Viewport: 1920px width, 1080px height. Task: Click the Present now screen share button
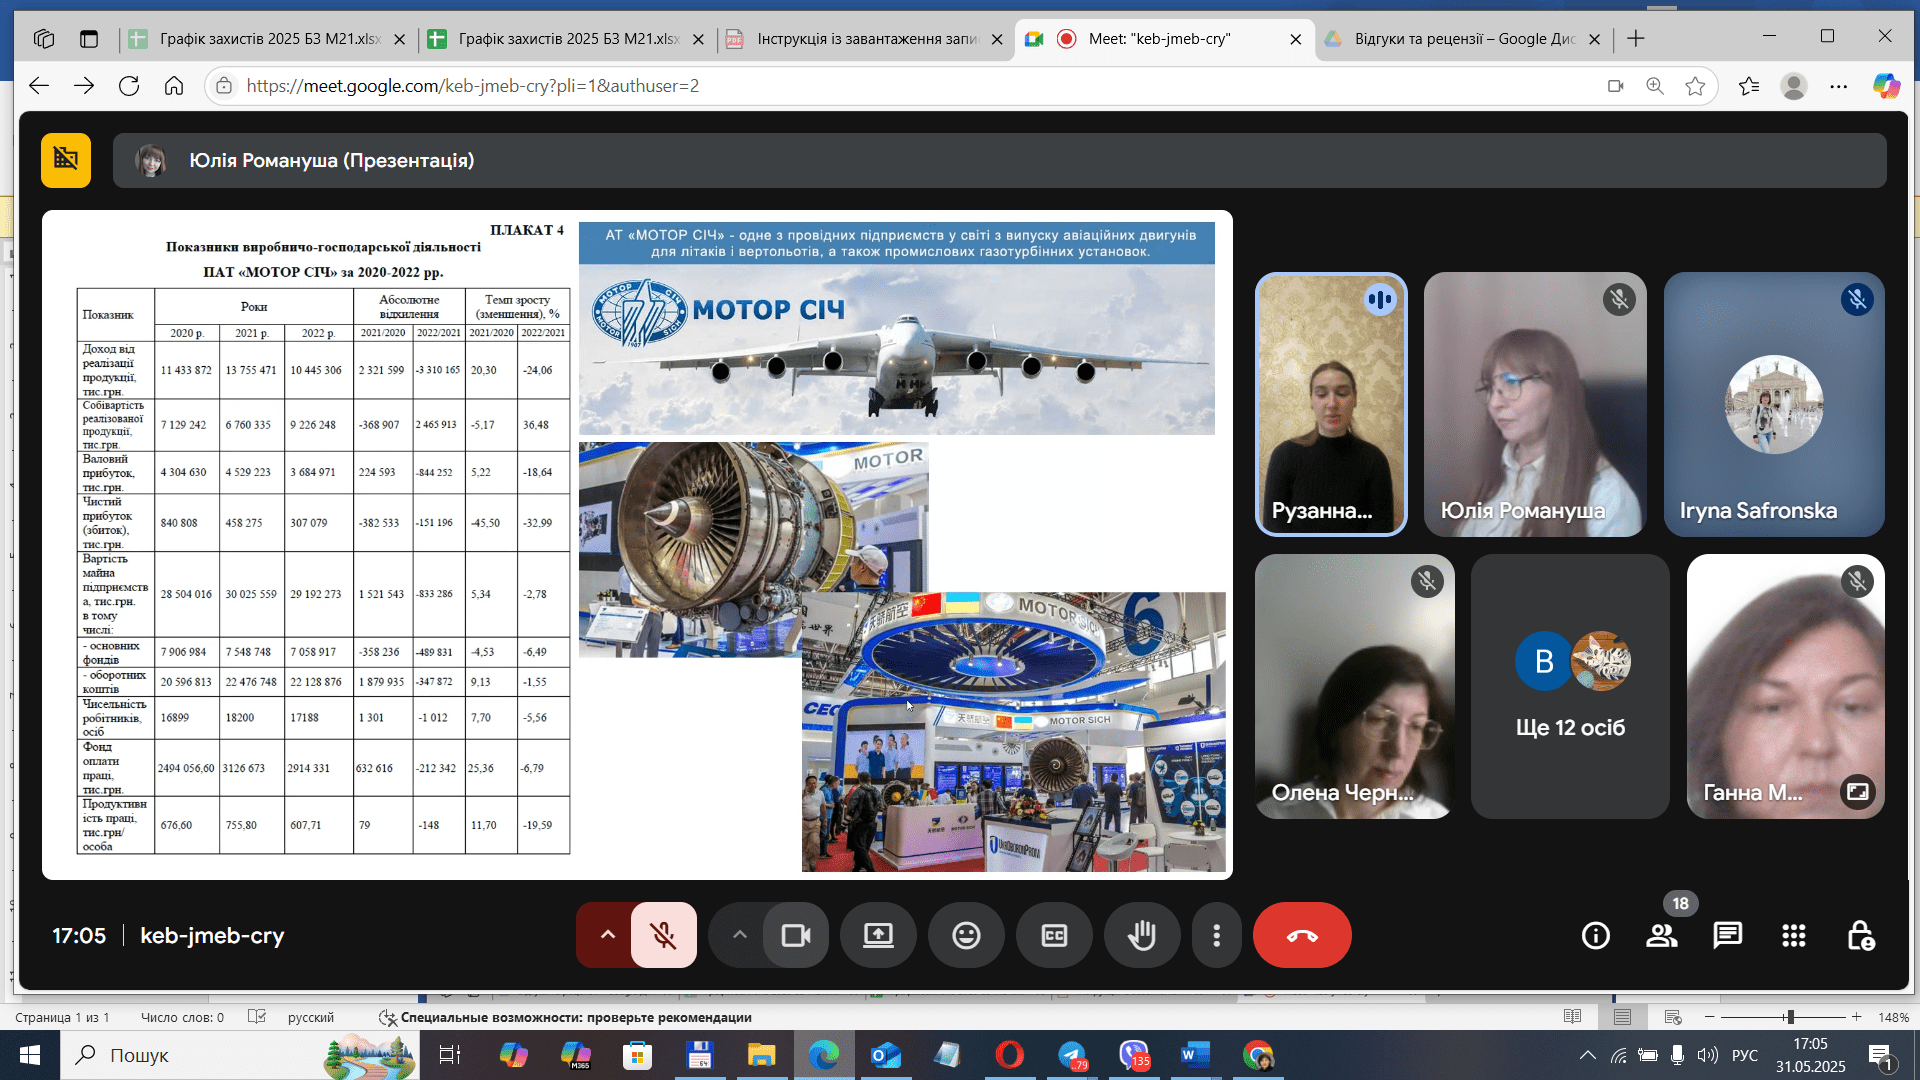tap(878, 935)
